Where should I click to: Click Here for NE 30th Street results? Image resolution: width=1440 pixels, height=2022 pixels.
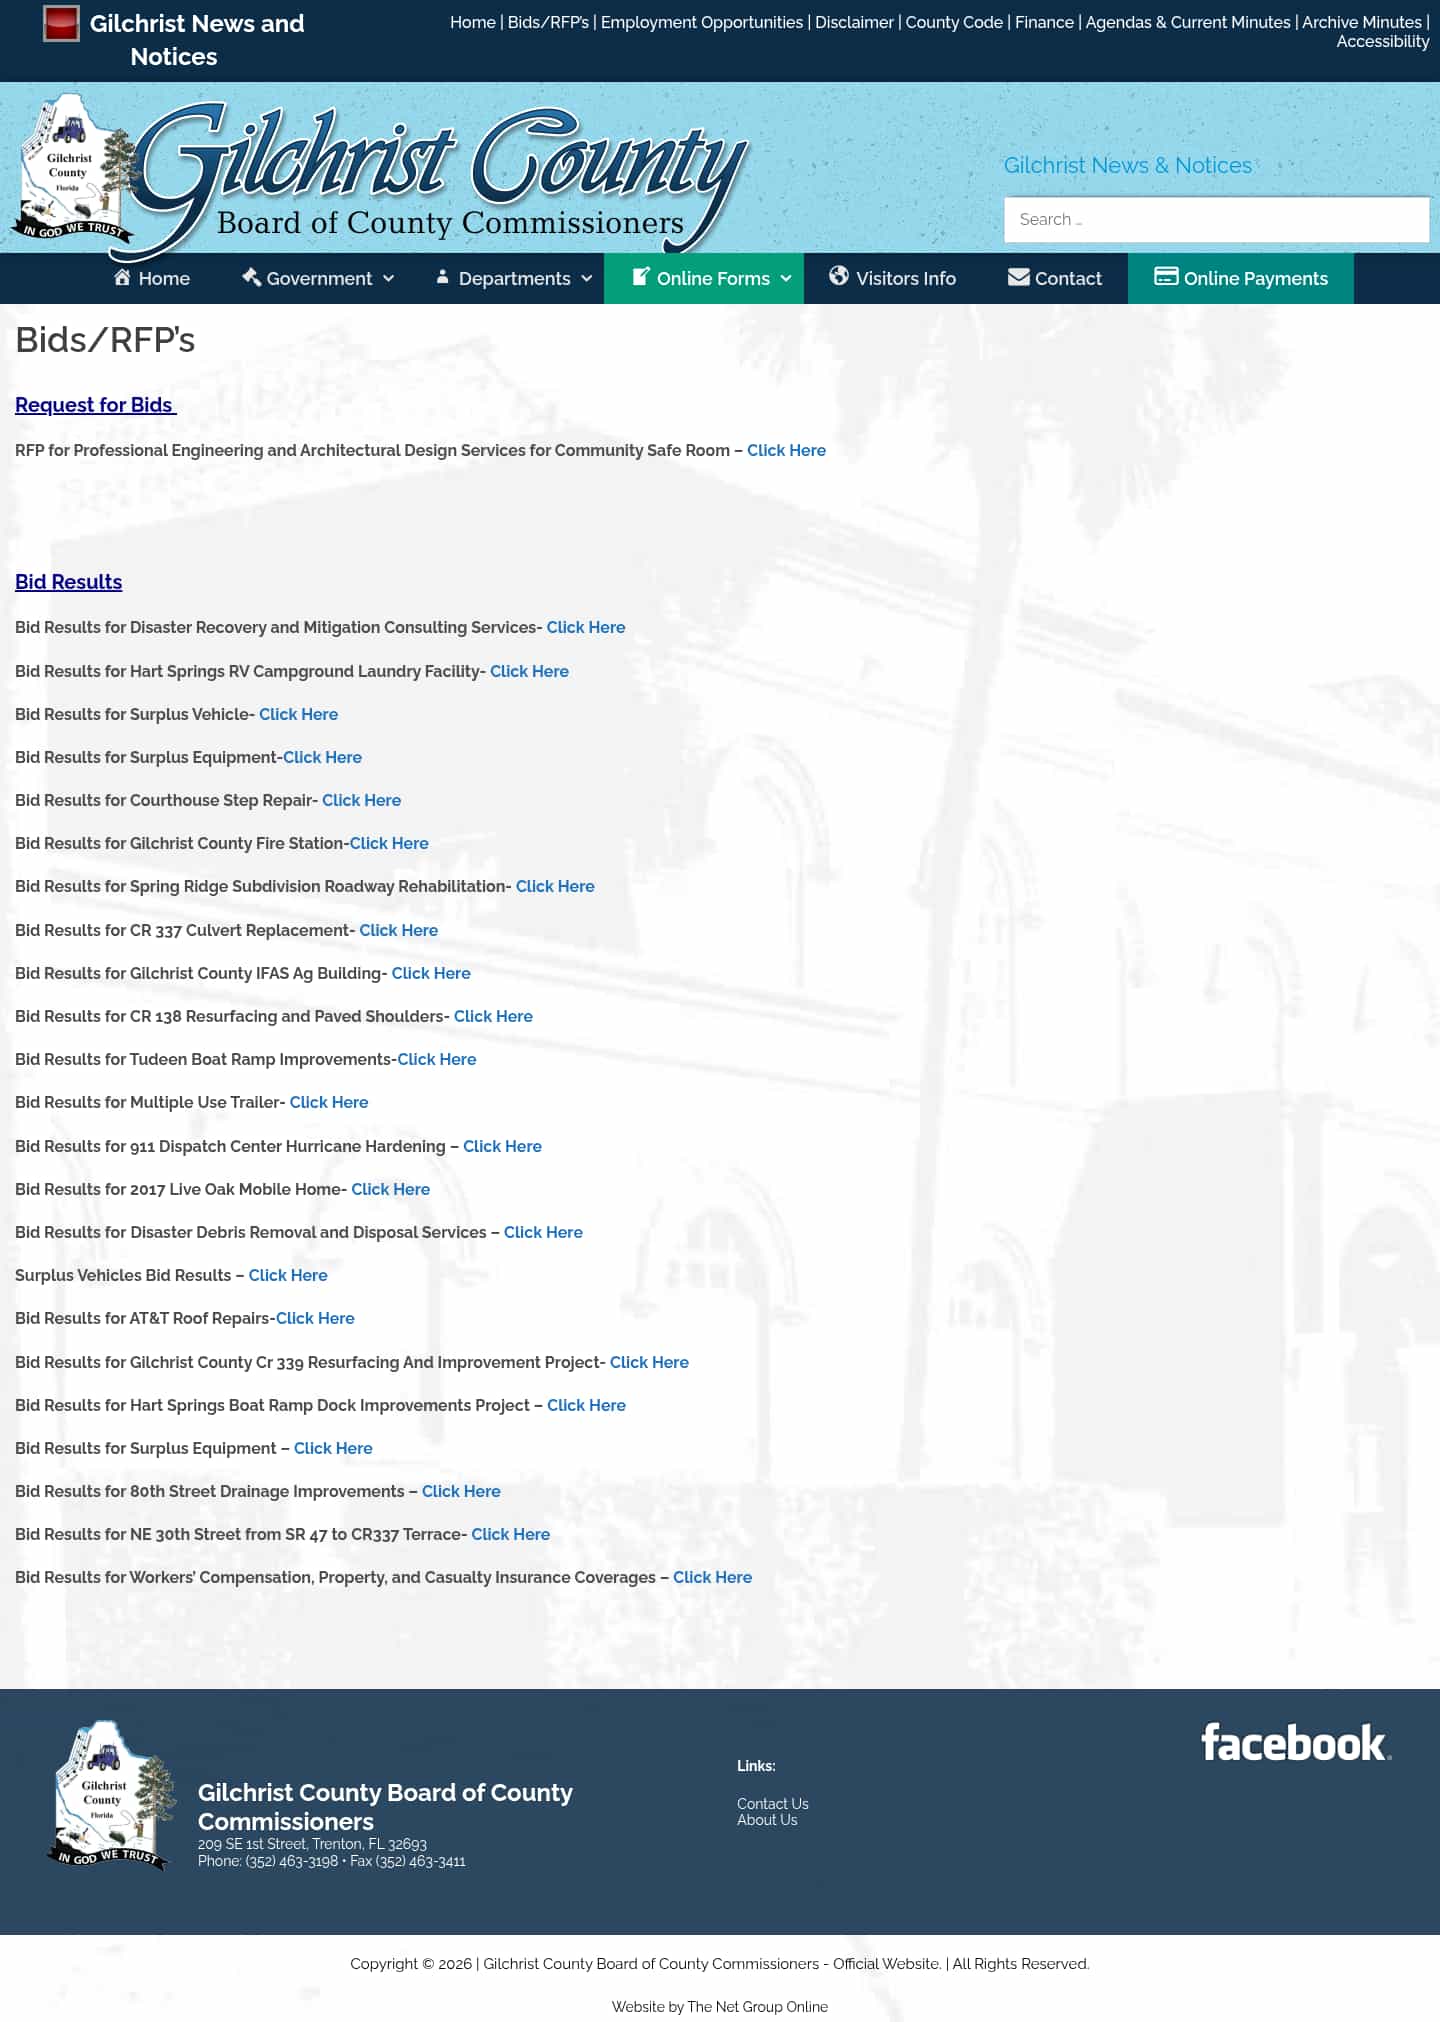click(510, 1534)
